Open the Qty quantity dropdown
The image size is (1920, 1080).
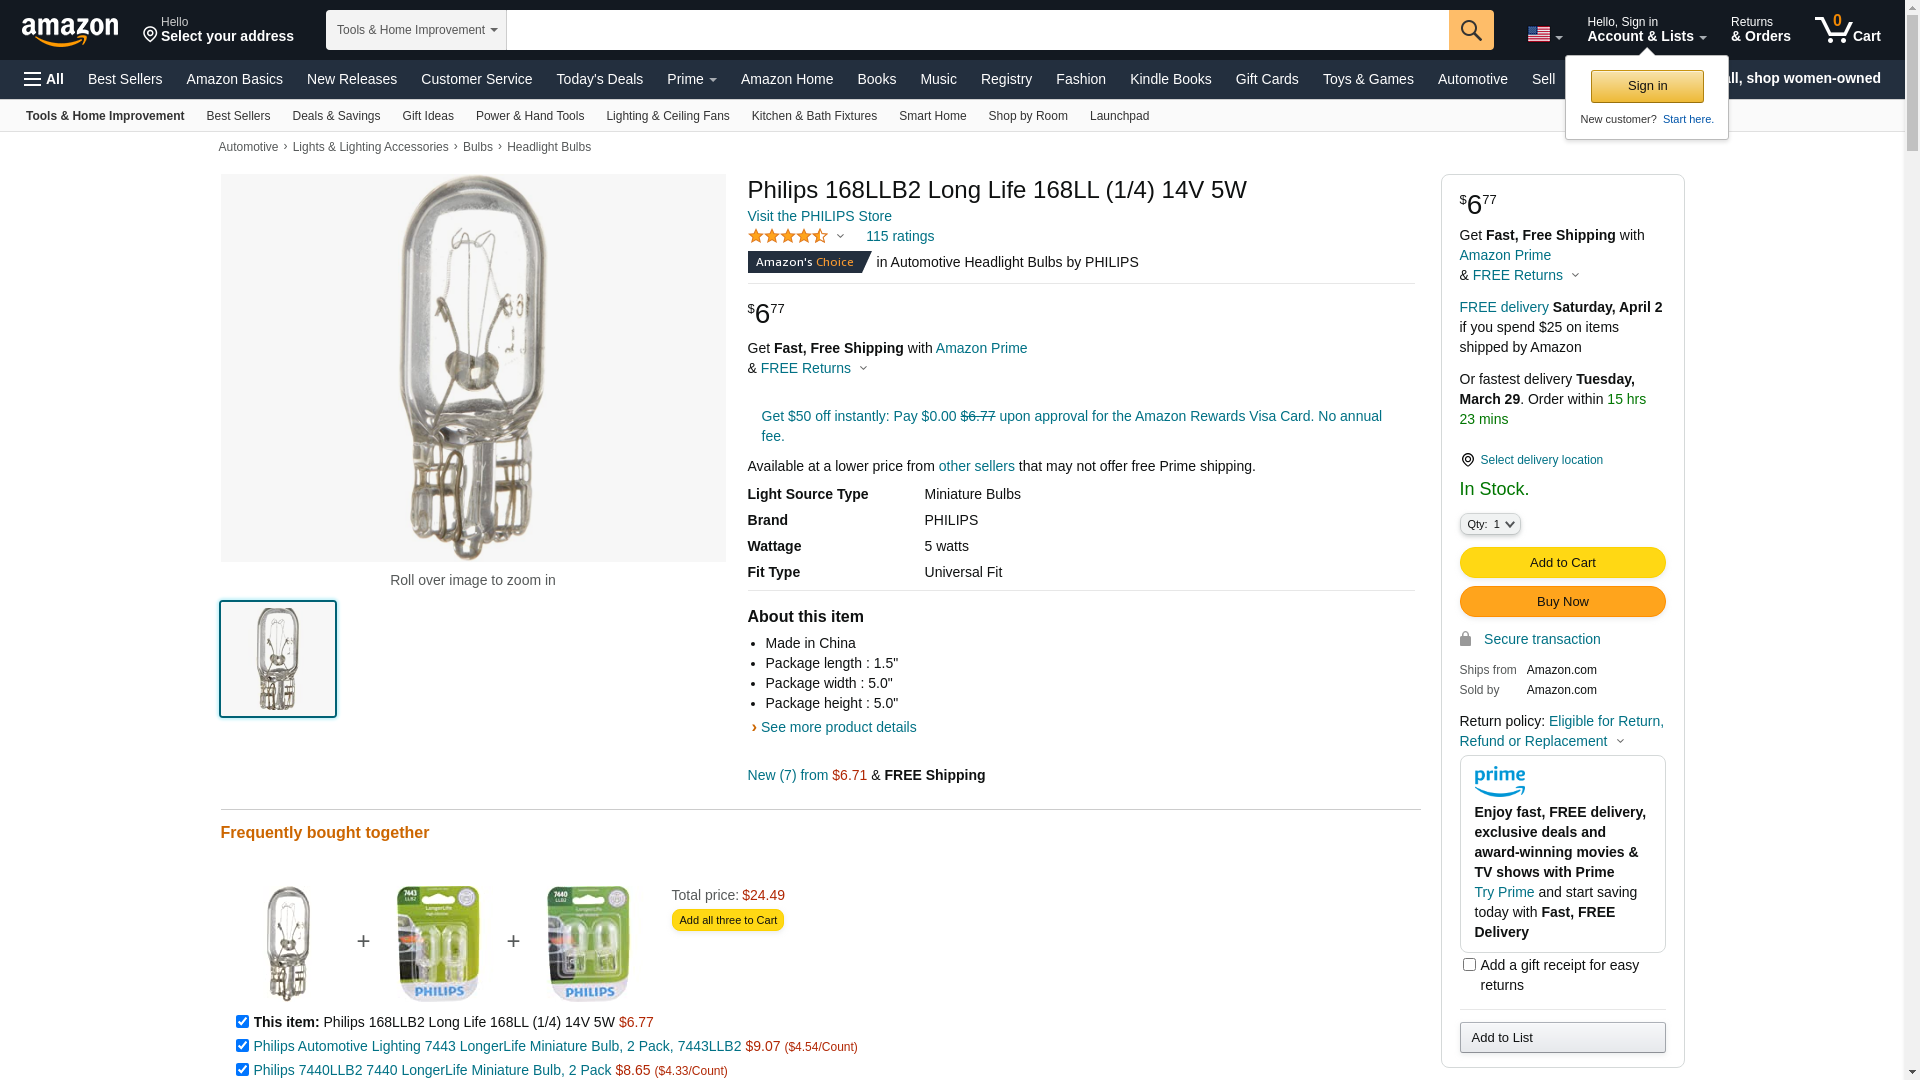point(1489,524)
